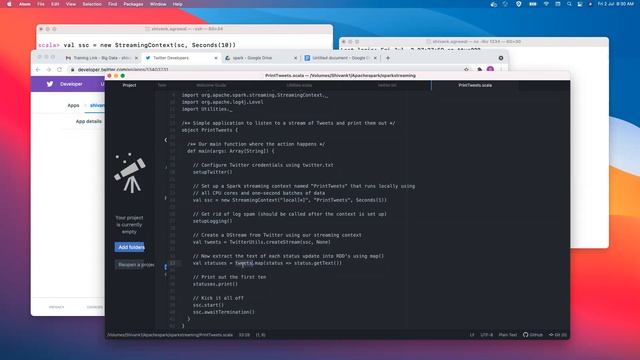Viewport: 640px width, 360px height.
Task: Open Apps breadcrumb on Twitter page
Action: coord(73,105)
